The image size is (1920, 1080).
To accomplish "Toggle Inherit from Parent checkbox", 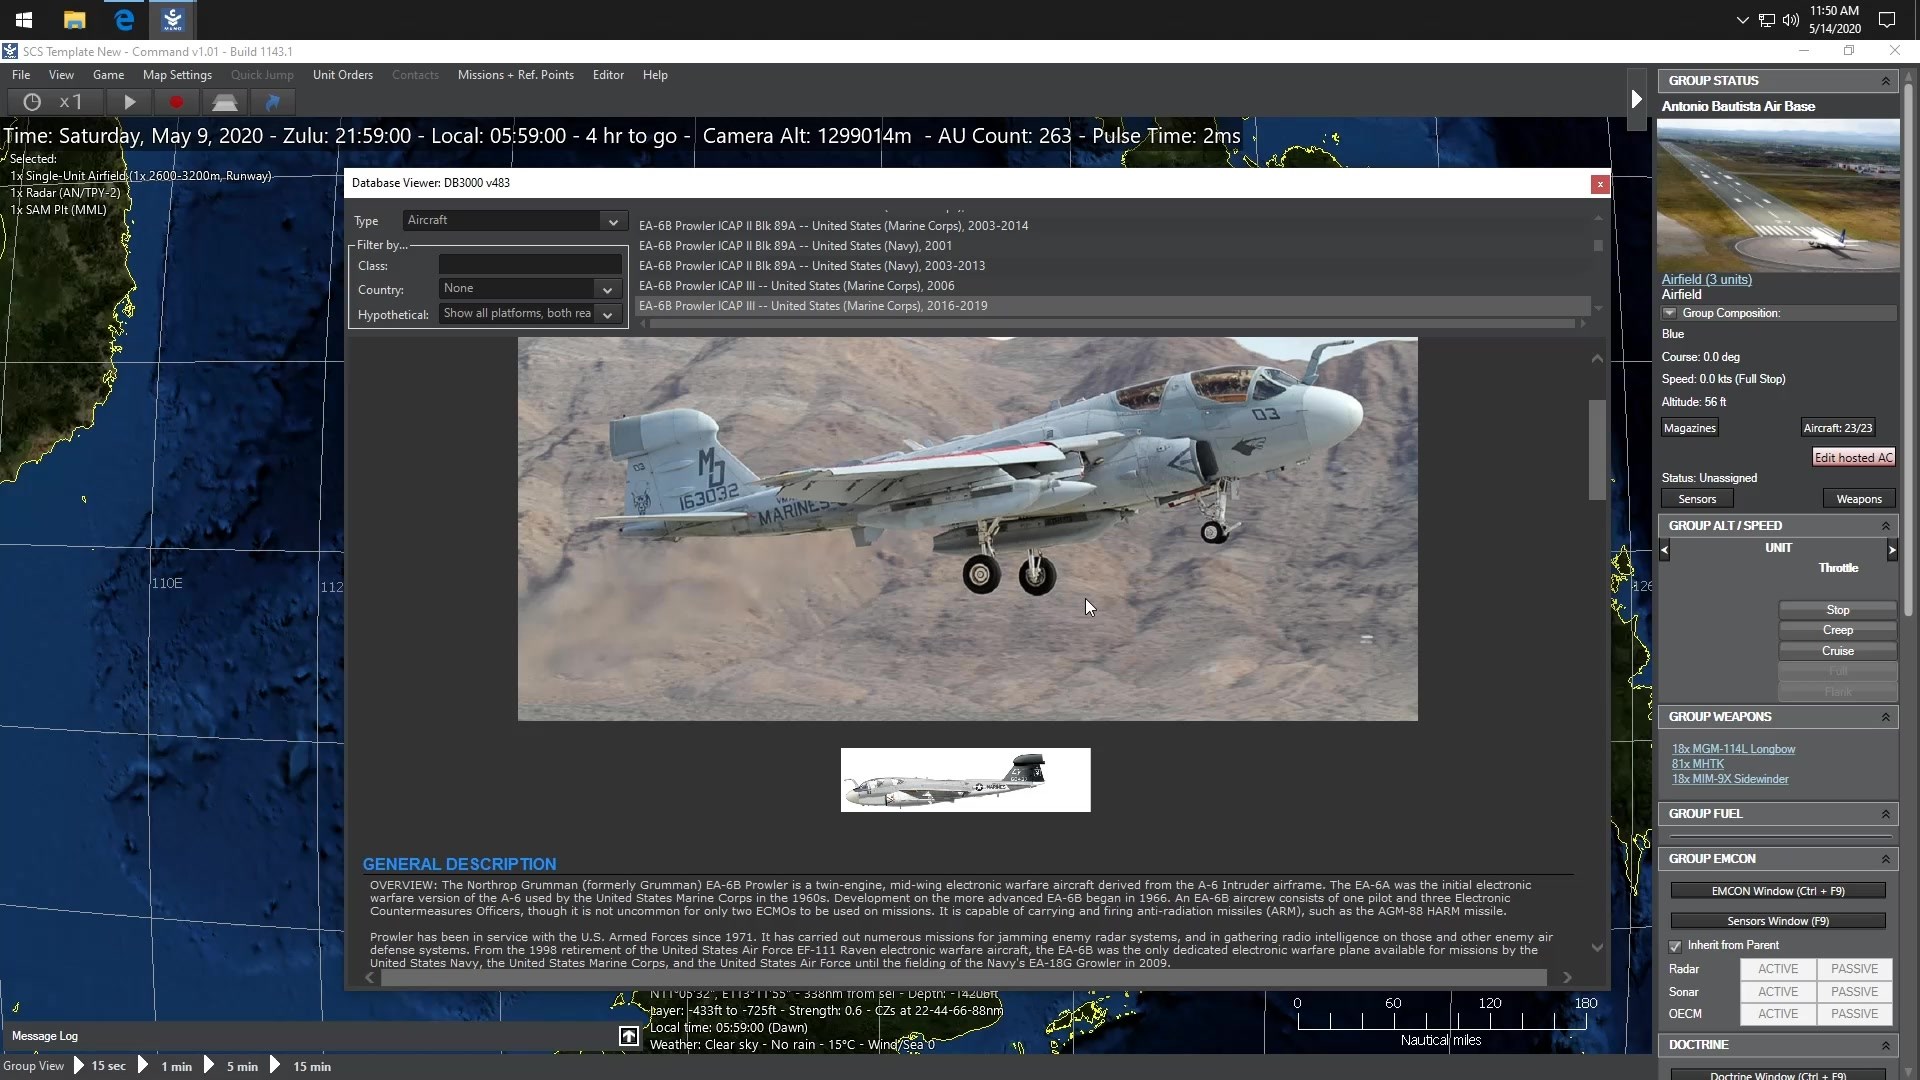I will pyautogui.click(x=1675, y=946).
